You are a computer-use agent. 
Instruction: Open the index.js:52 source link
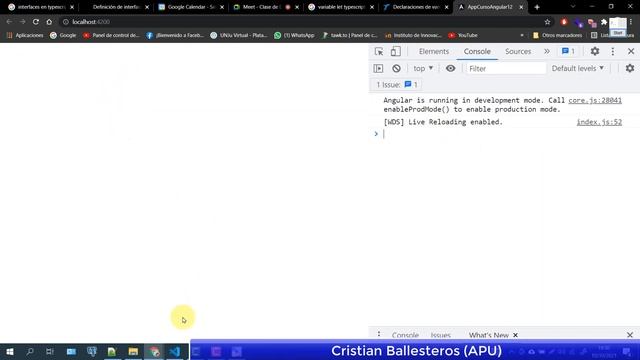click(x=599, y=122)
